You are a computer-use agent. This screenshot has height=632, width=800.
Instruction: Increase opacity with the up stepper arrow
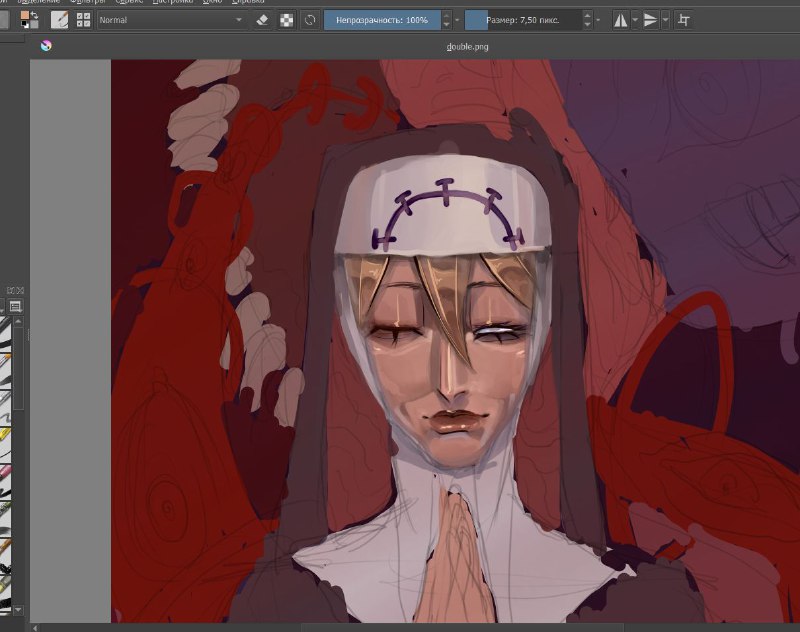pos(446,16)
